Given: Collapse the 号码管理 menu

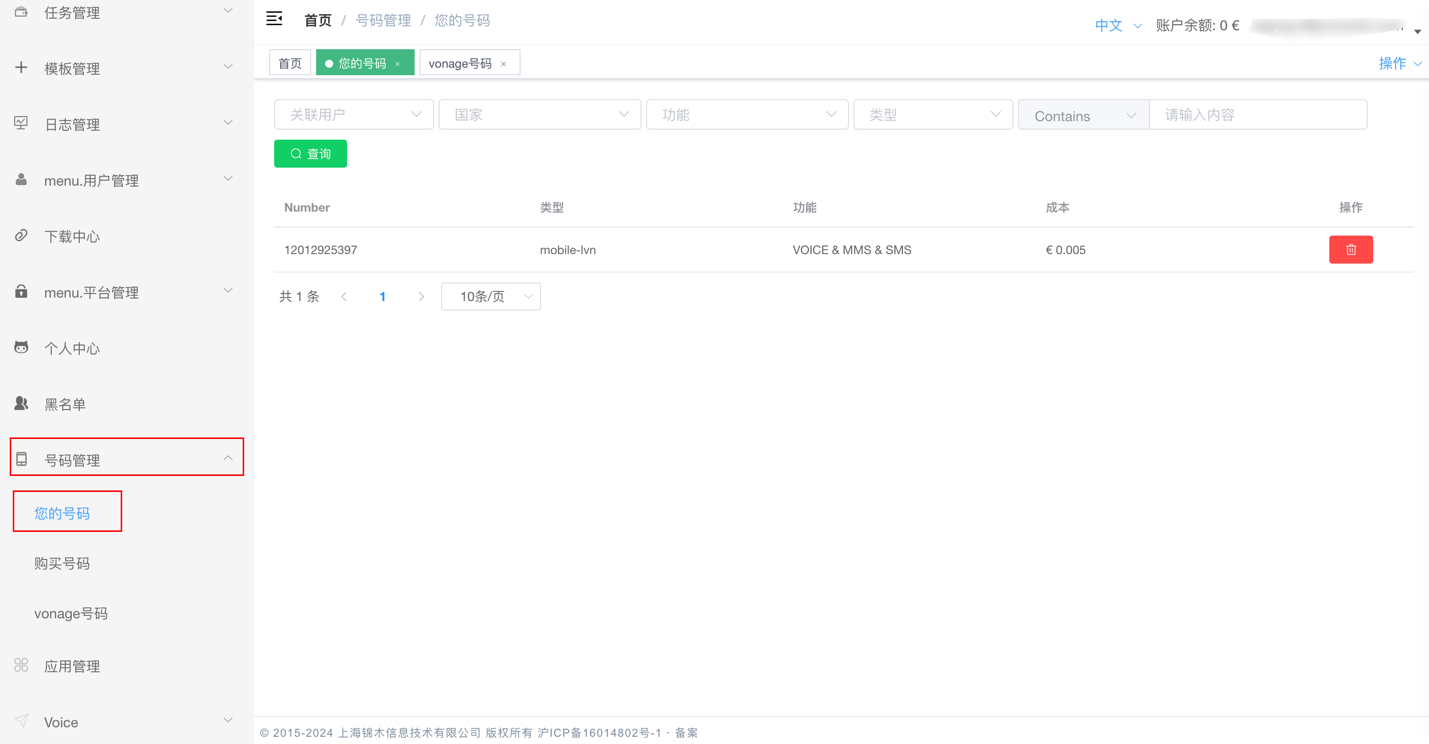Looking at the screenshot, I should coord(228,459).
